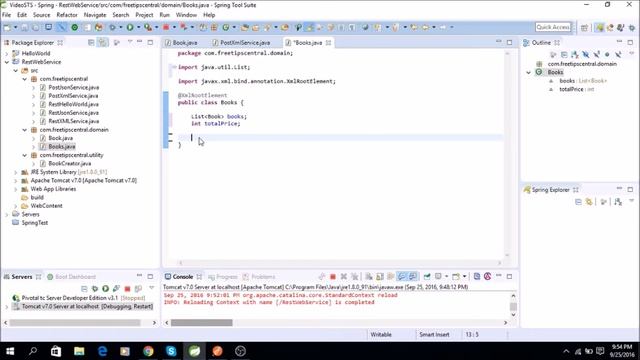
Task: Click Clear Console icon
Action: (369, 277)
